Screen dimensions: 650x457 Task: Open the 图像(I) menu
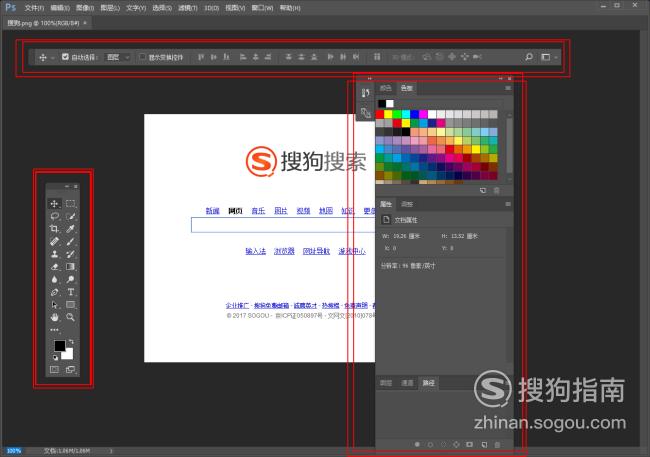click(x=85, y=8)
